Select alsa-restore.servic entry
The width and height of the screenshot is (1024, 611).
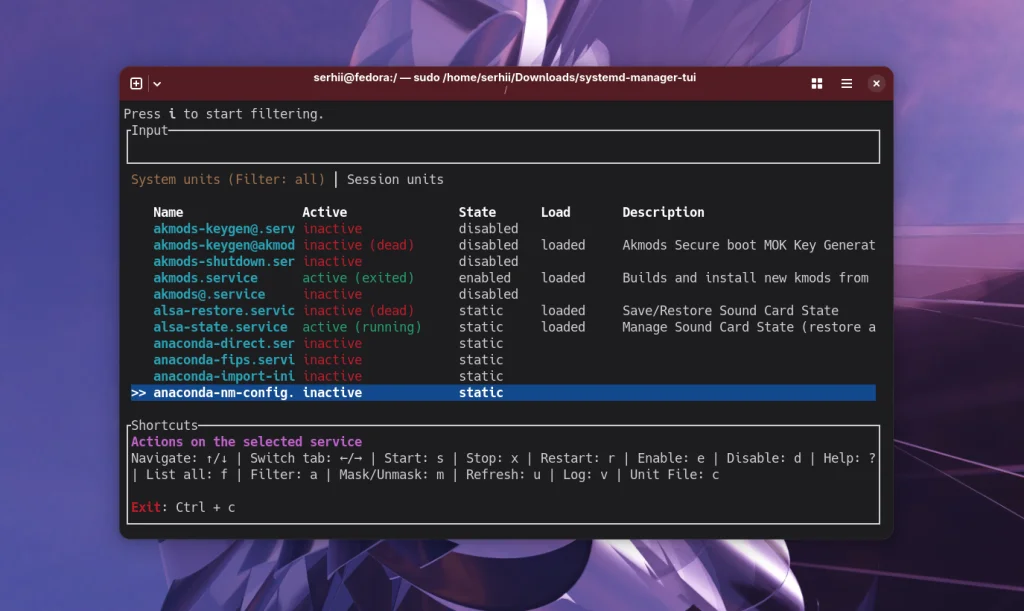tap(503, 311)
